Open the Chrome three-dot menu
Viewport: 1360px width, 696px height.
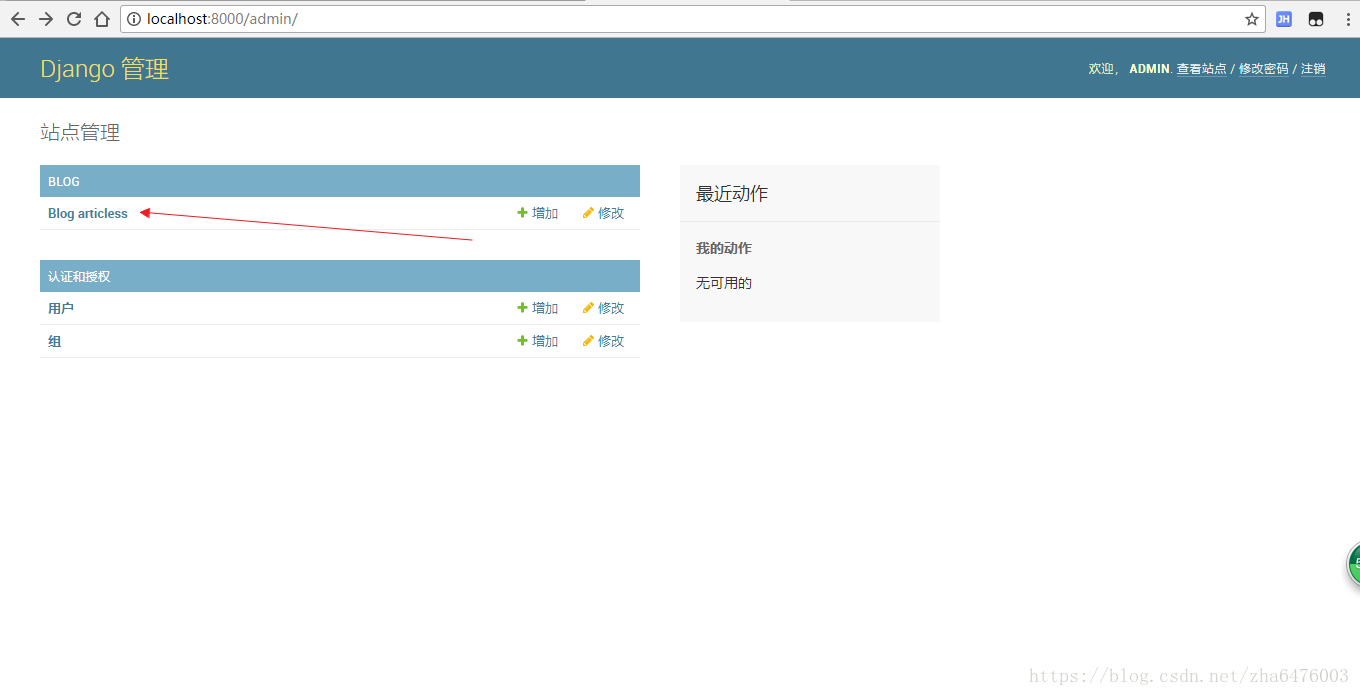point(1348,19)
